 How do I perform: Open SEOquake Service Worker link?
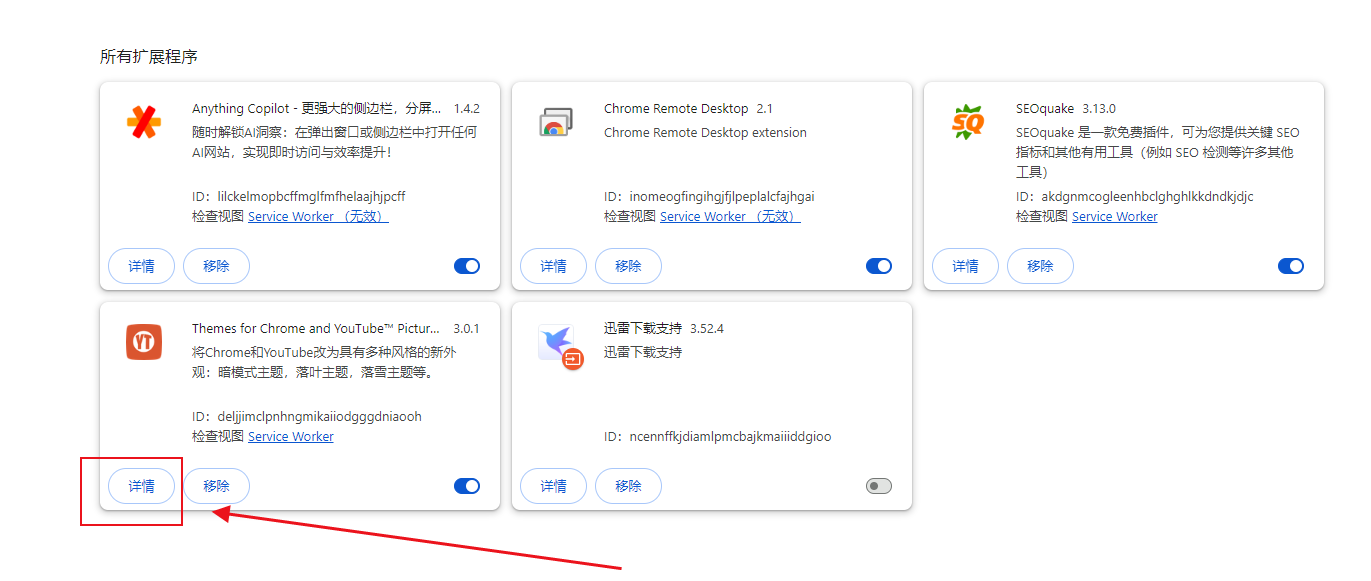click(x=1115, y=217)
